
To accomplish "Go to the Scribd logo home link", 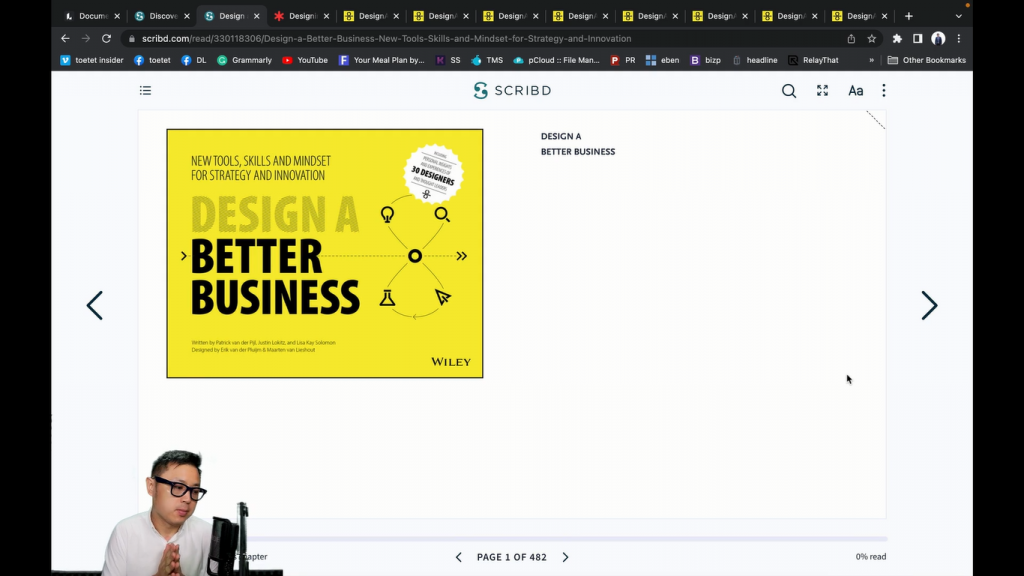I will [513, 90].
